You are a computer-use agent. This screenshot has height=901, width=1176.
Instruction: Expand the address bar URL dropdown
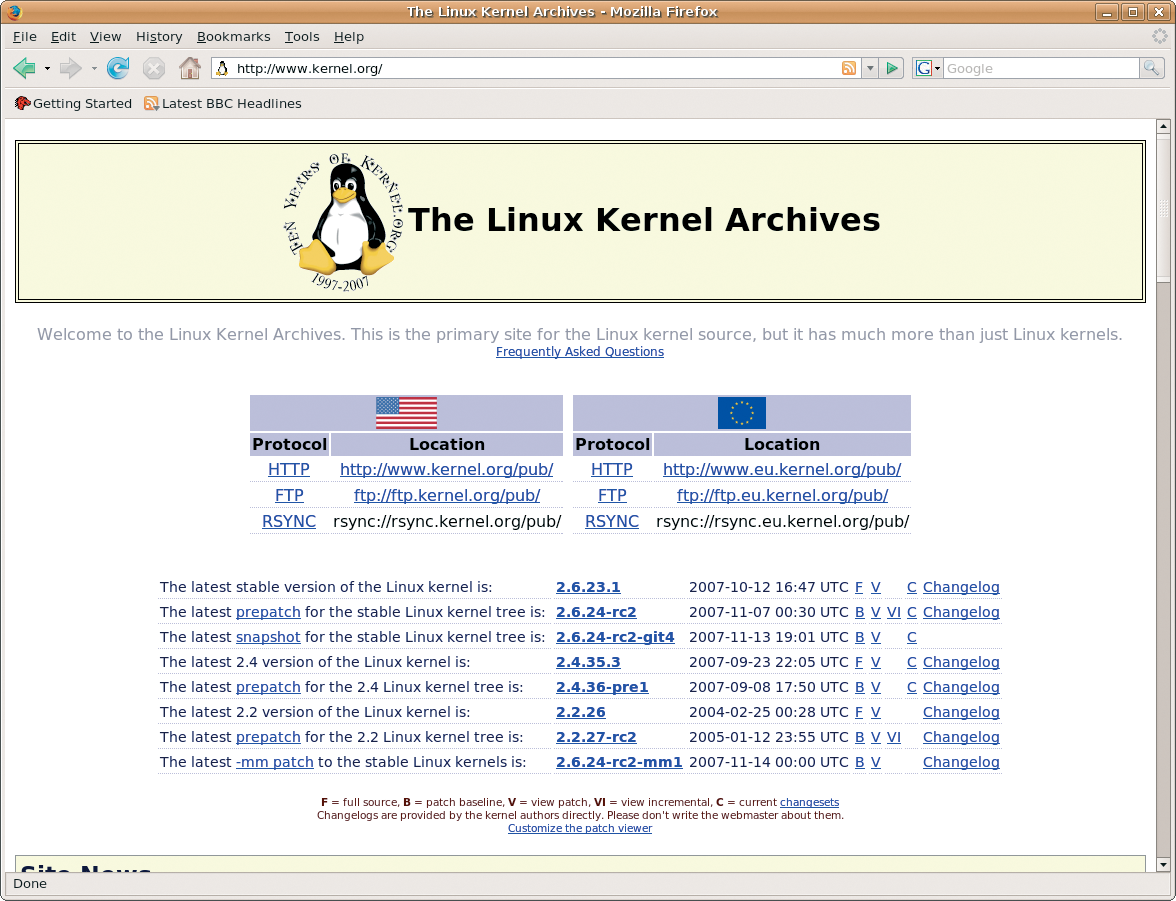870,68
